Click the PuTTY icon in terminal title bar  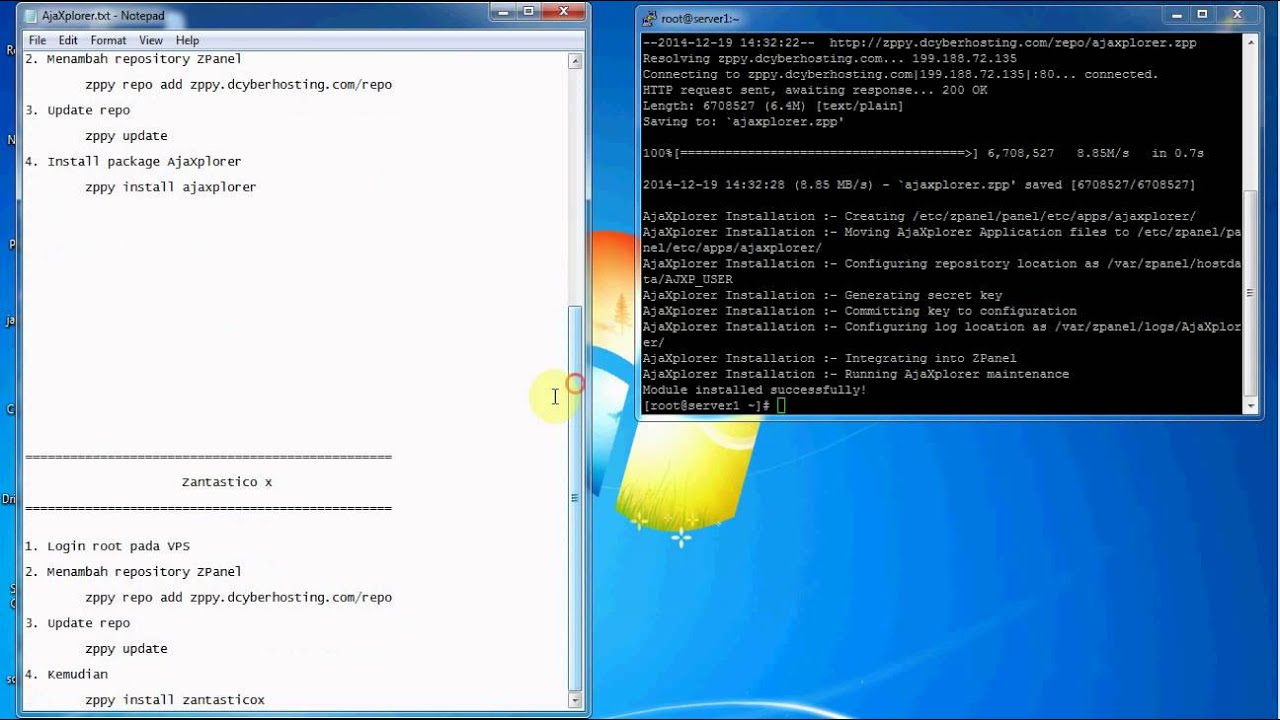pyautogui.click(x=650, y=18)
